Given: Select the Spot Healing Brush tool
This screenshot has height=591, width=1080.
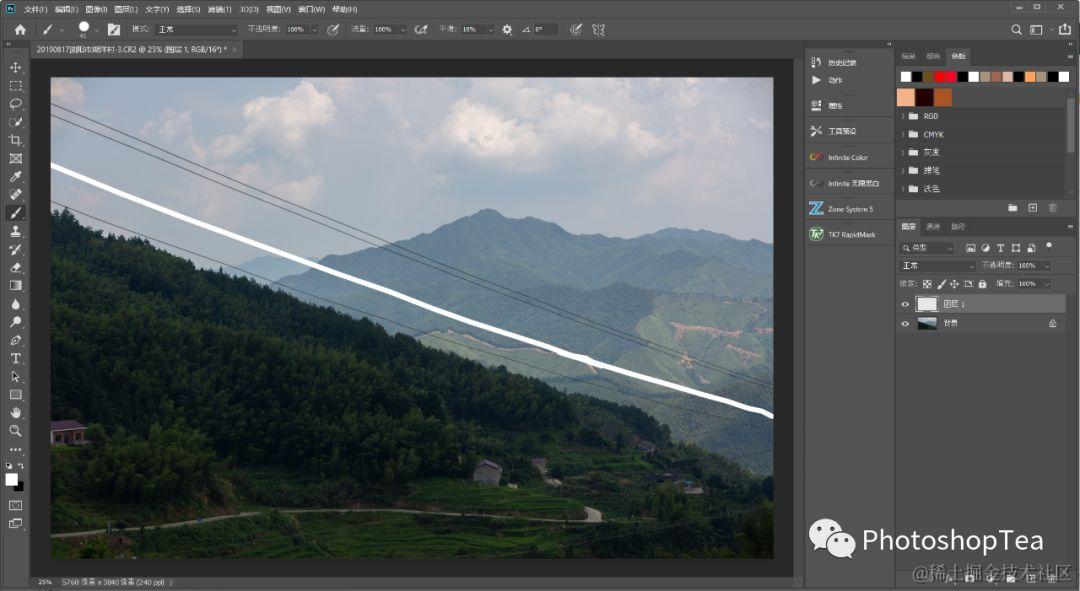Looking at the screenshot, I should coord(15,195).
